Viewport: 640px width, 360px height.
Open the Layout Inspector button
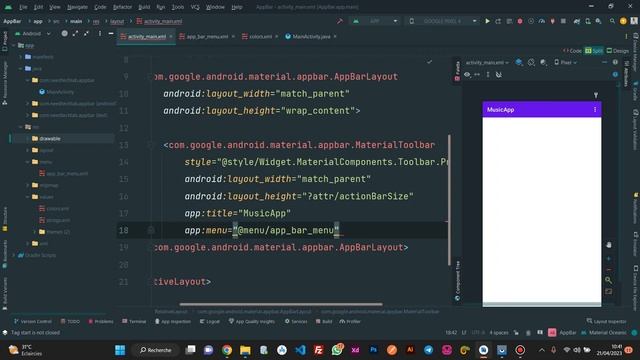pyautogui.click(x=607, y=322)
